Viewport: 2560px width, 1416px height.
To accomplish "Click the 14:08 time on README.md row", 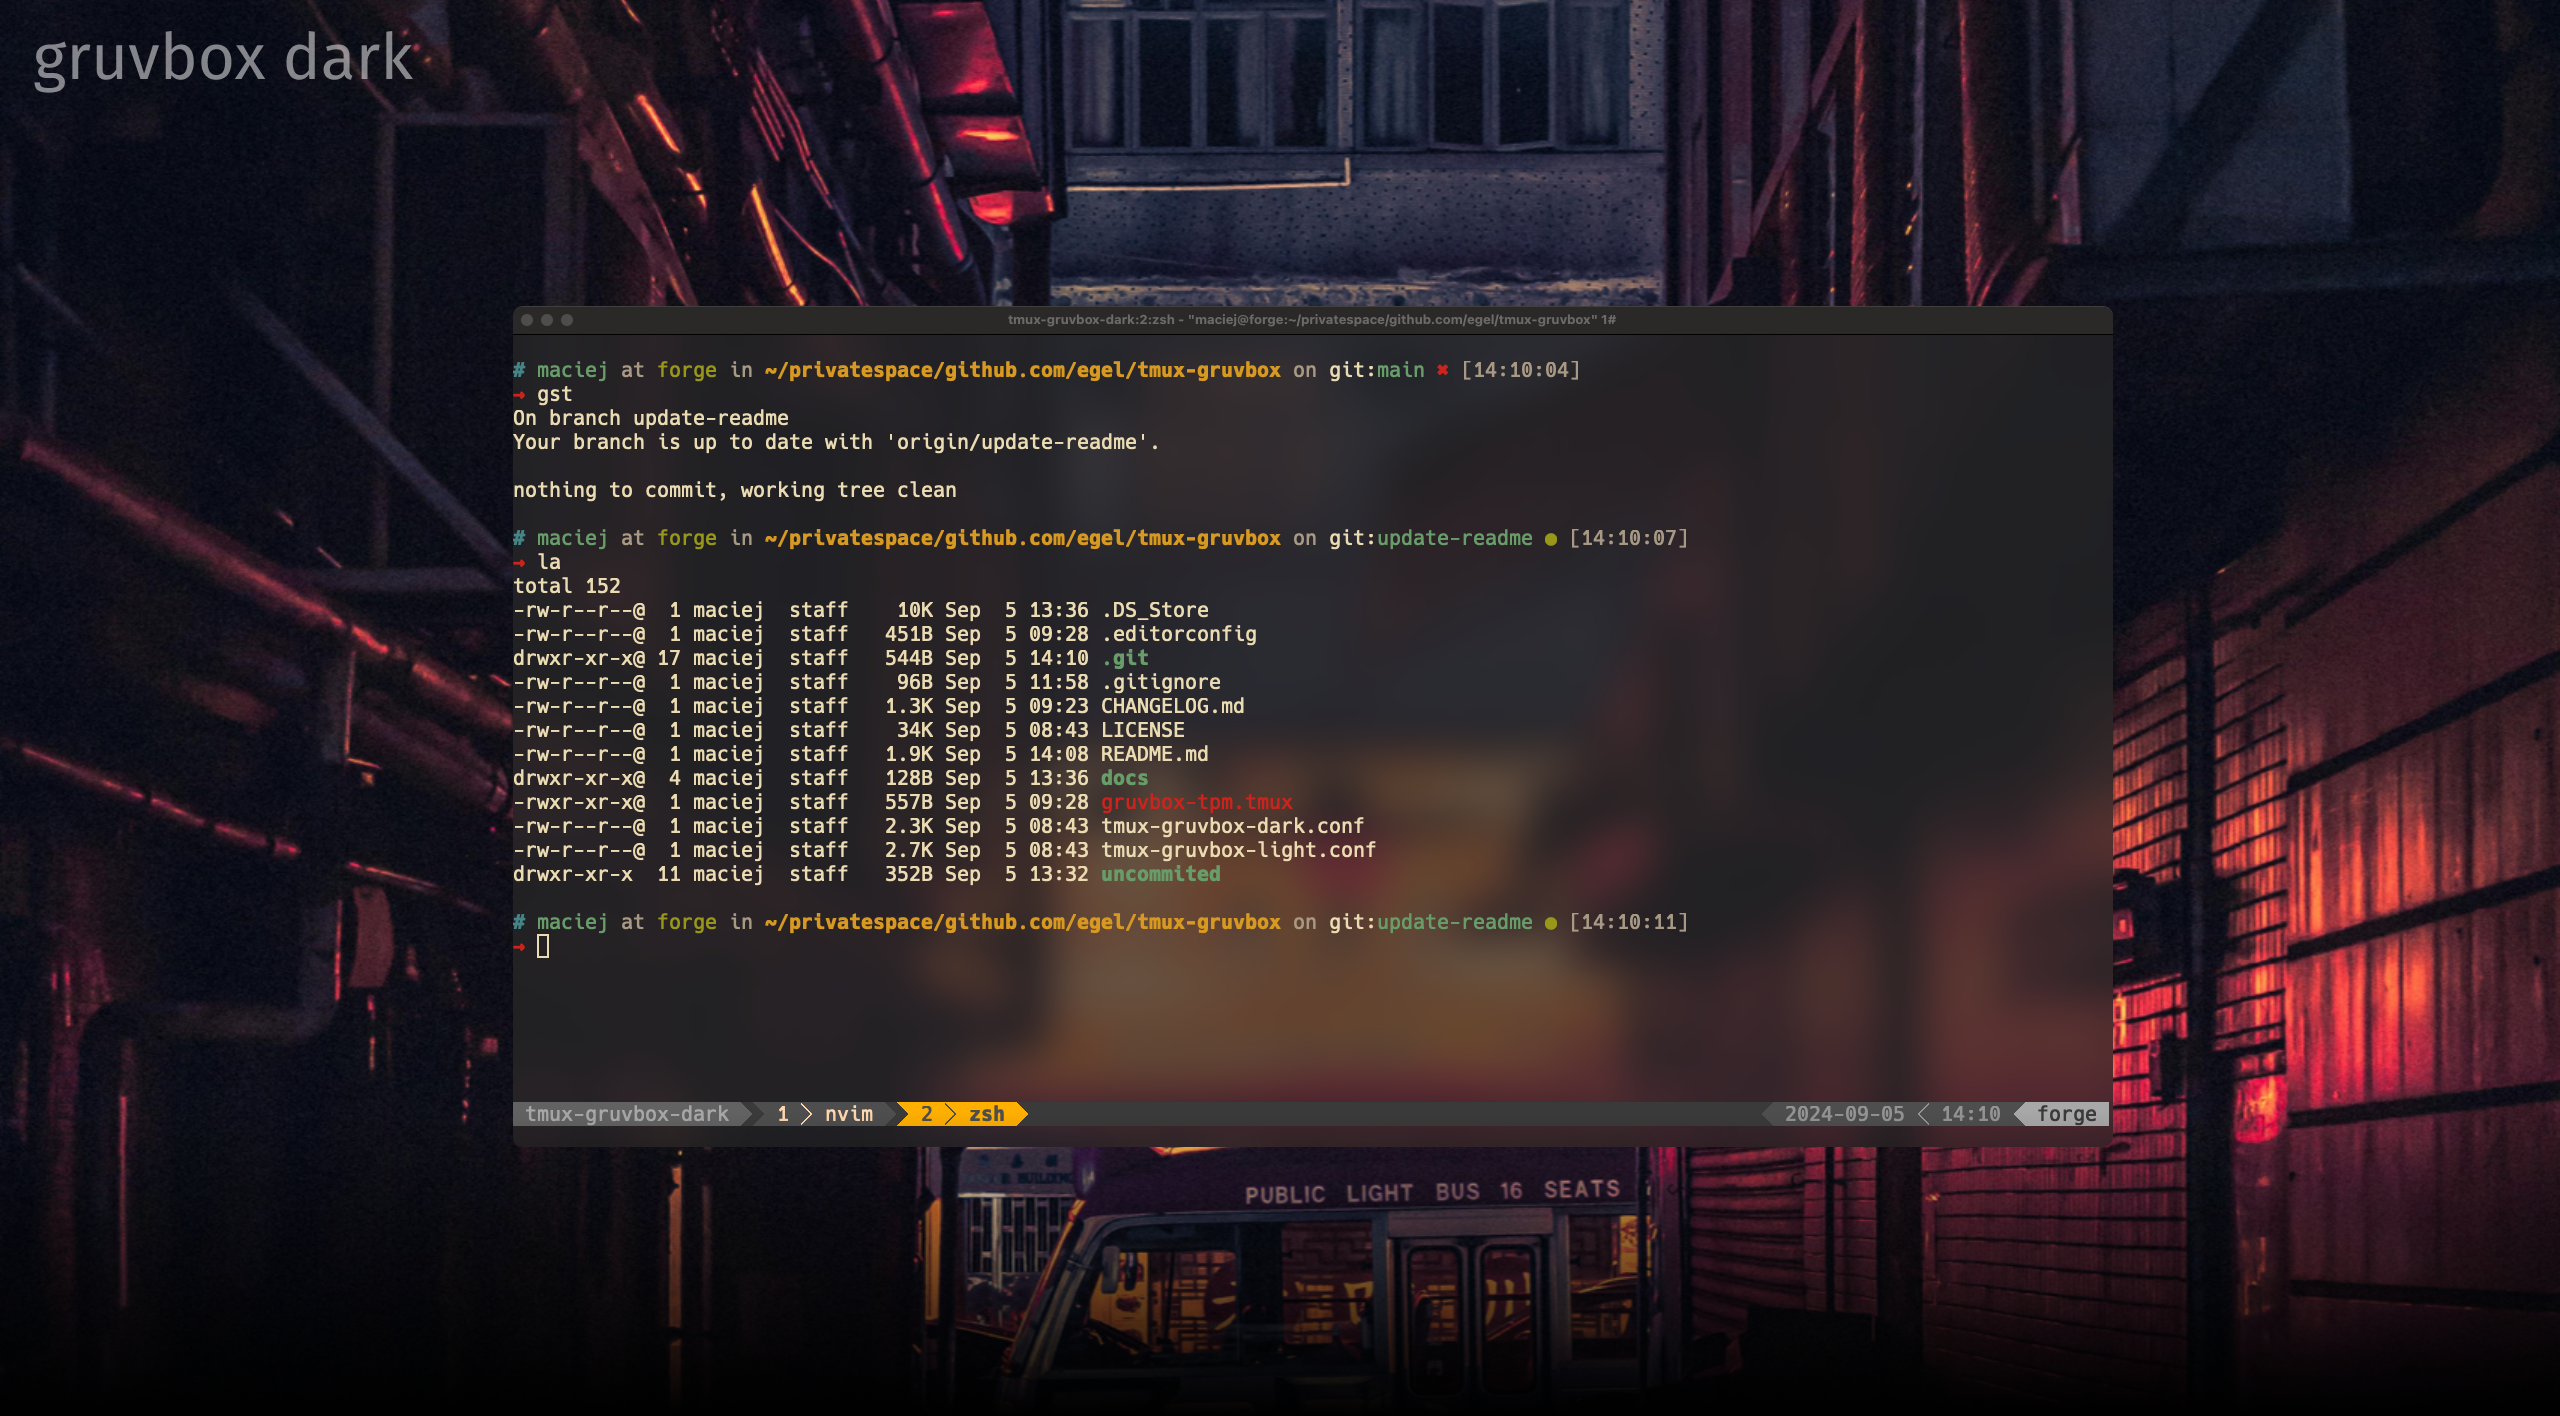I will (1059, 754).
